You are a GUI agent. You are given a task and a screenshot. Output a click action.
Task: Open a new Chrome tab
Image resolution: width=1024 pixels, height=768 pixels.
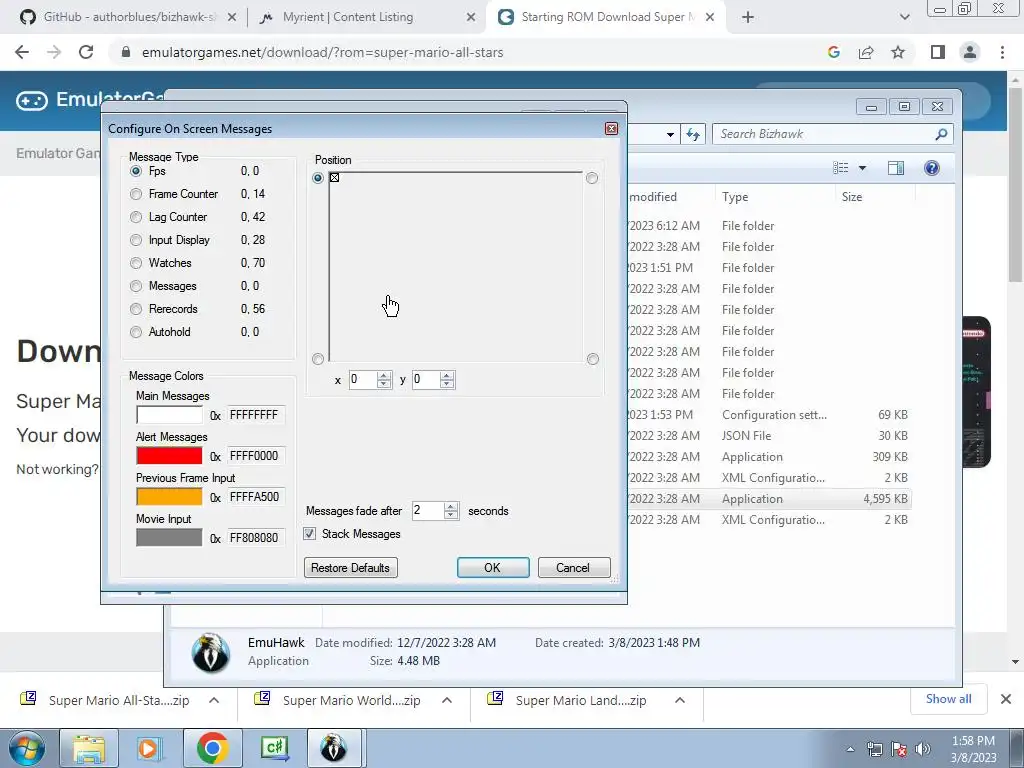pyautogui.click(x=748, y=18)
